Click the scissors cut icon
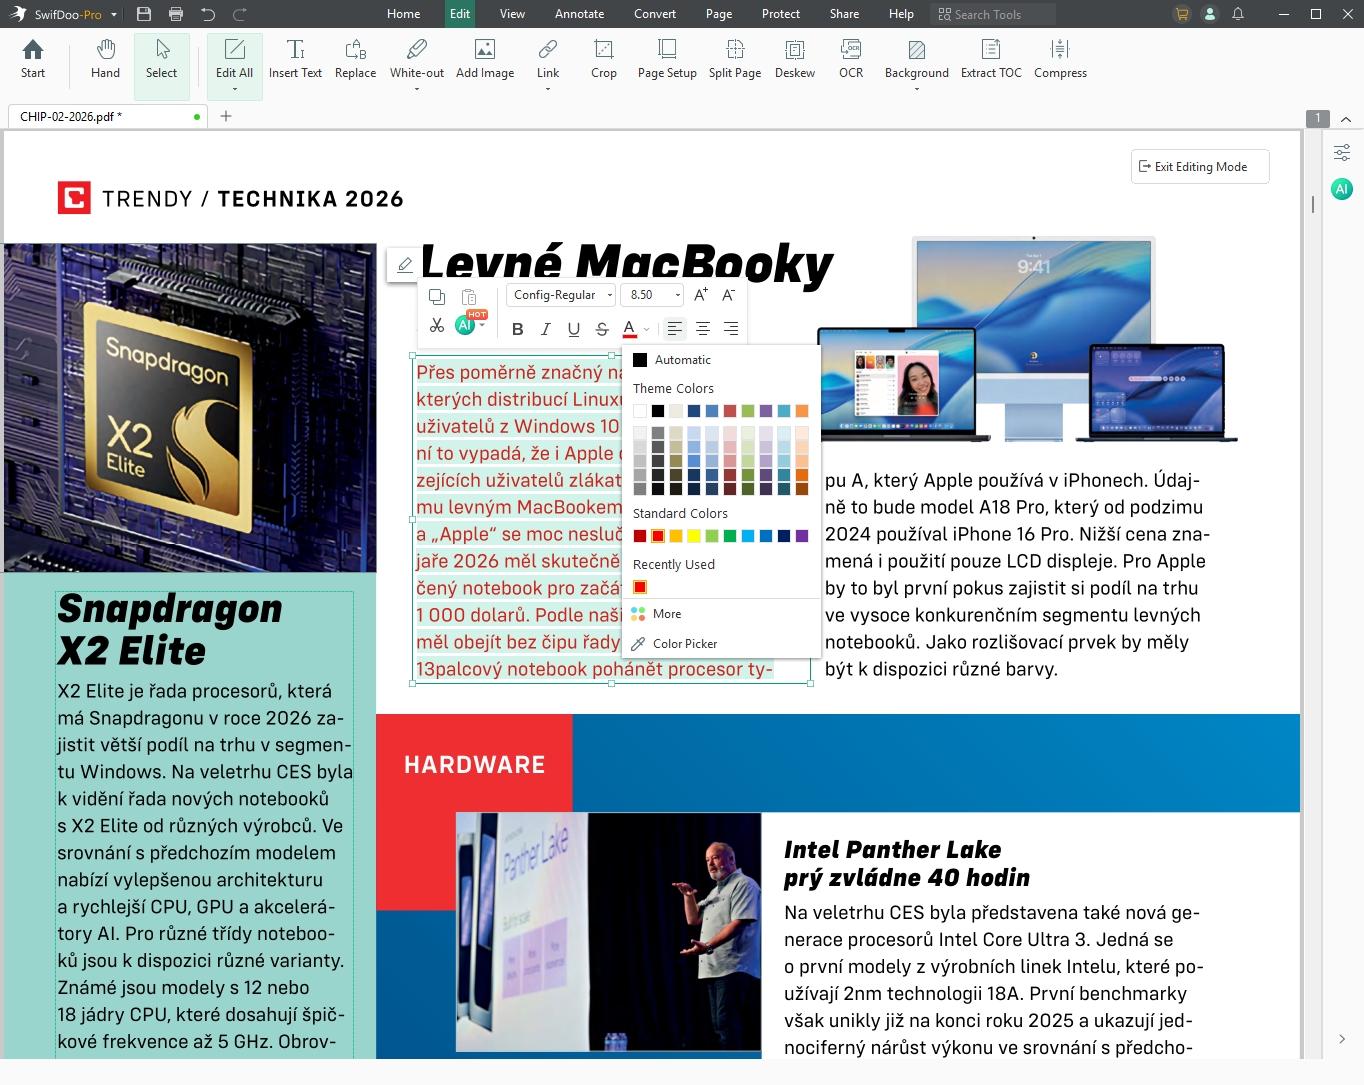The width and height of the screenshot is (1364, 1085). coord(437,326)
